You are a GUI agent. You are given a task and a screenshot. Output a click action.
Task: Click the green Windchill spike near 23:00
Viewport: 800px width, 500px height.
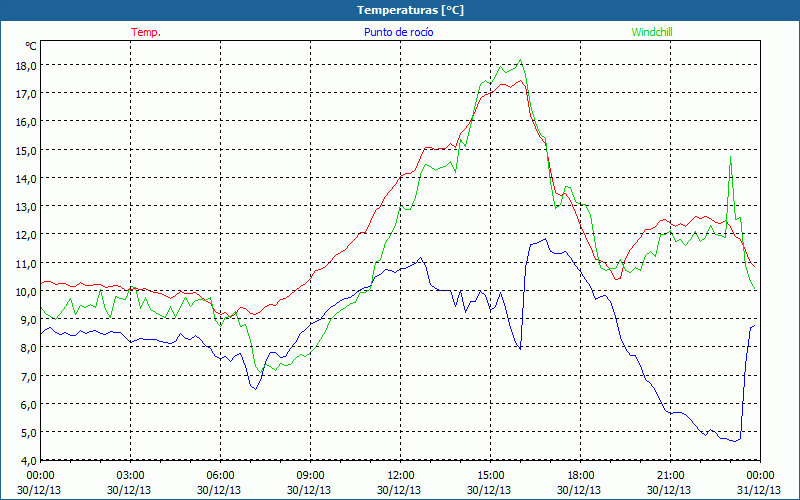click(x=731, y=157)
